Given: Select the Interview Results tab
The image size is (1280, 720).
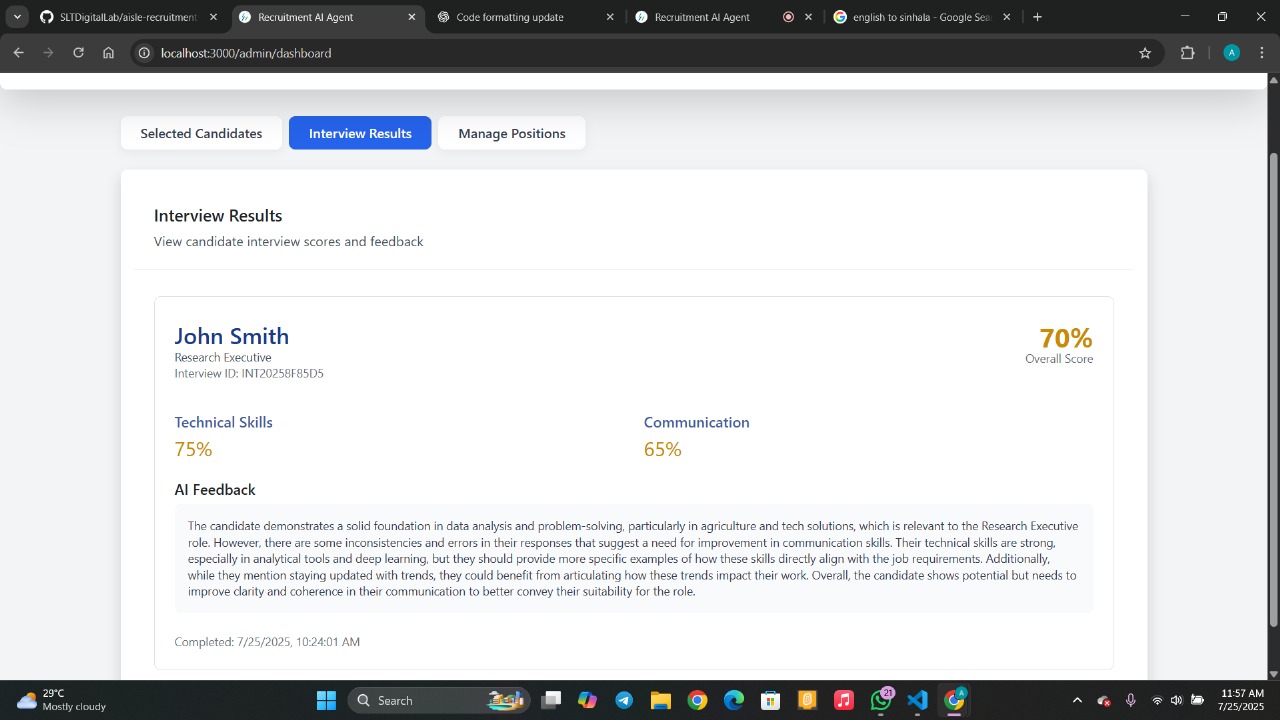Looking at the screenshot, I should [x=360, y=133].
